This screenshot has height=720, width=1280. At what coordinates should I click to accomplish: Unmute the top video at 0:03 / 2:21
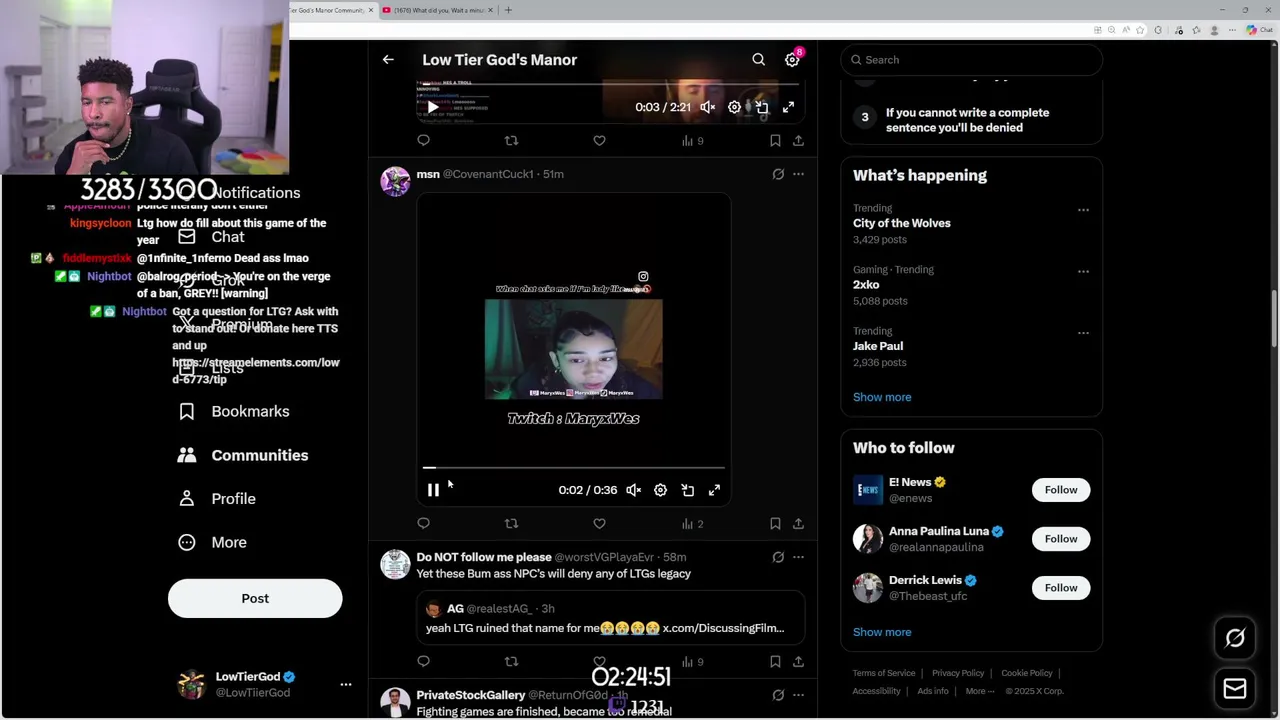pos(707,107)
